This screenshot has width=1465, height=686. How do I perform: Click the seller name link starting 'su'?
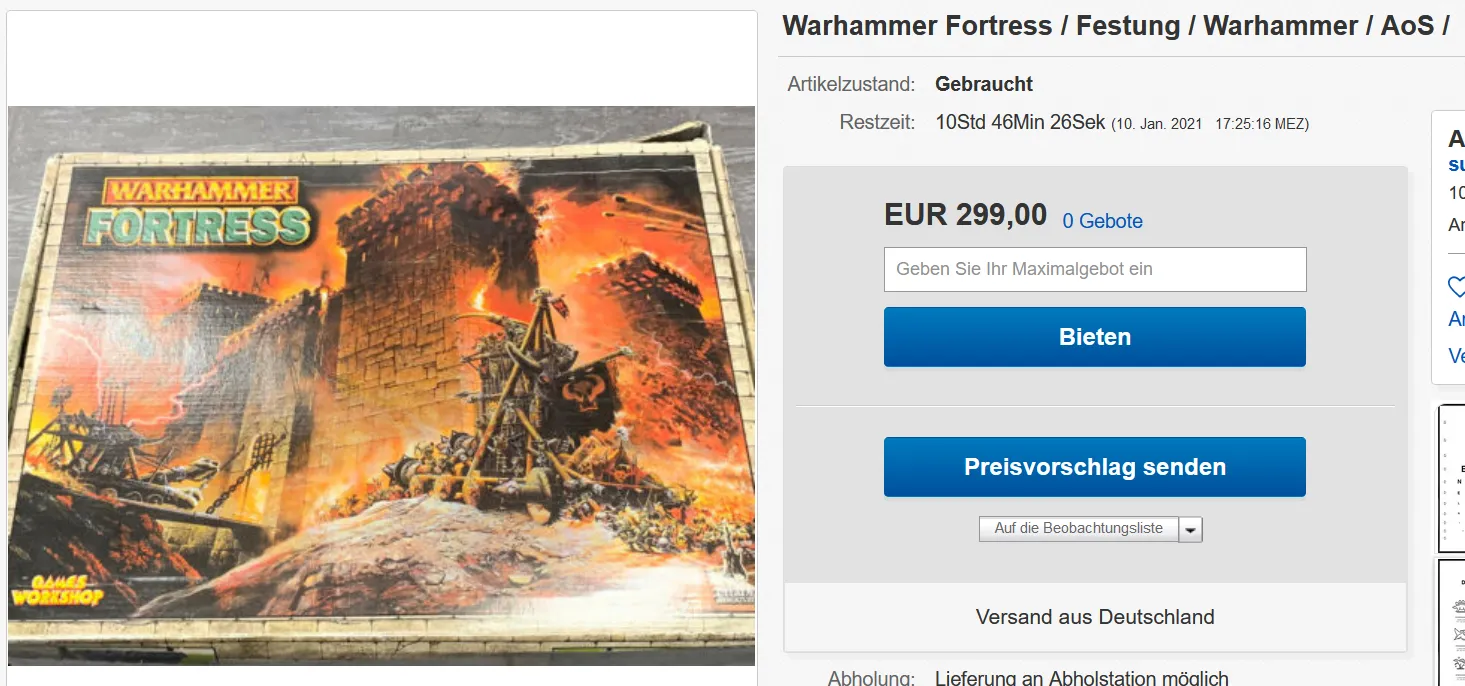click(1457, 164)
